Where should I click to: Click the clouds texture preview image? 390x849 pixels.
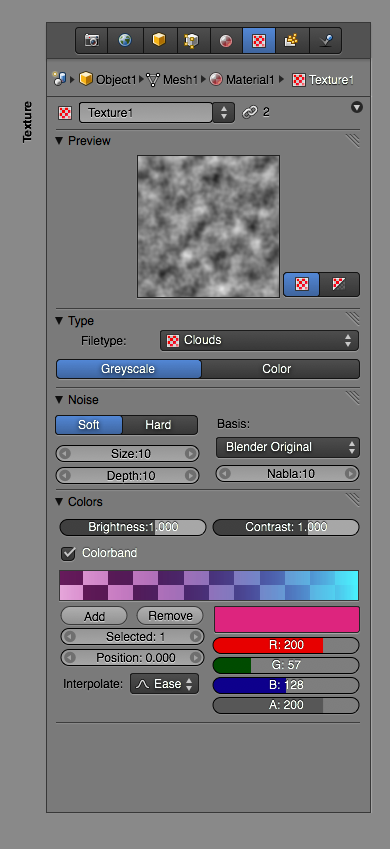tap(209, 226)
